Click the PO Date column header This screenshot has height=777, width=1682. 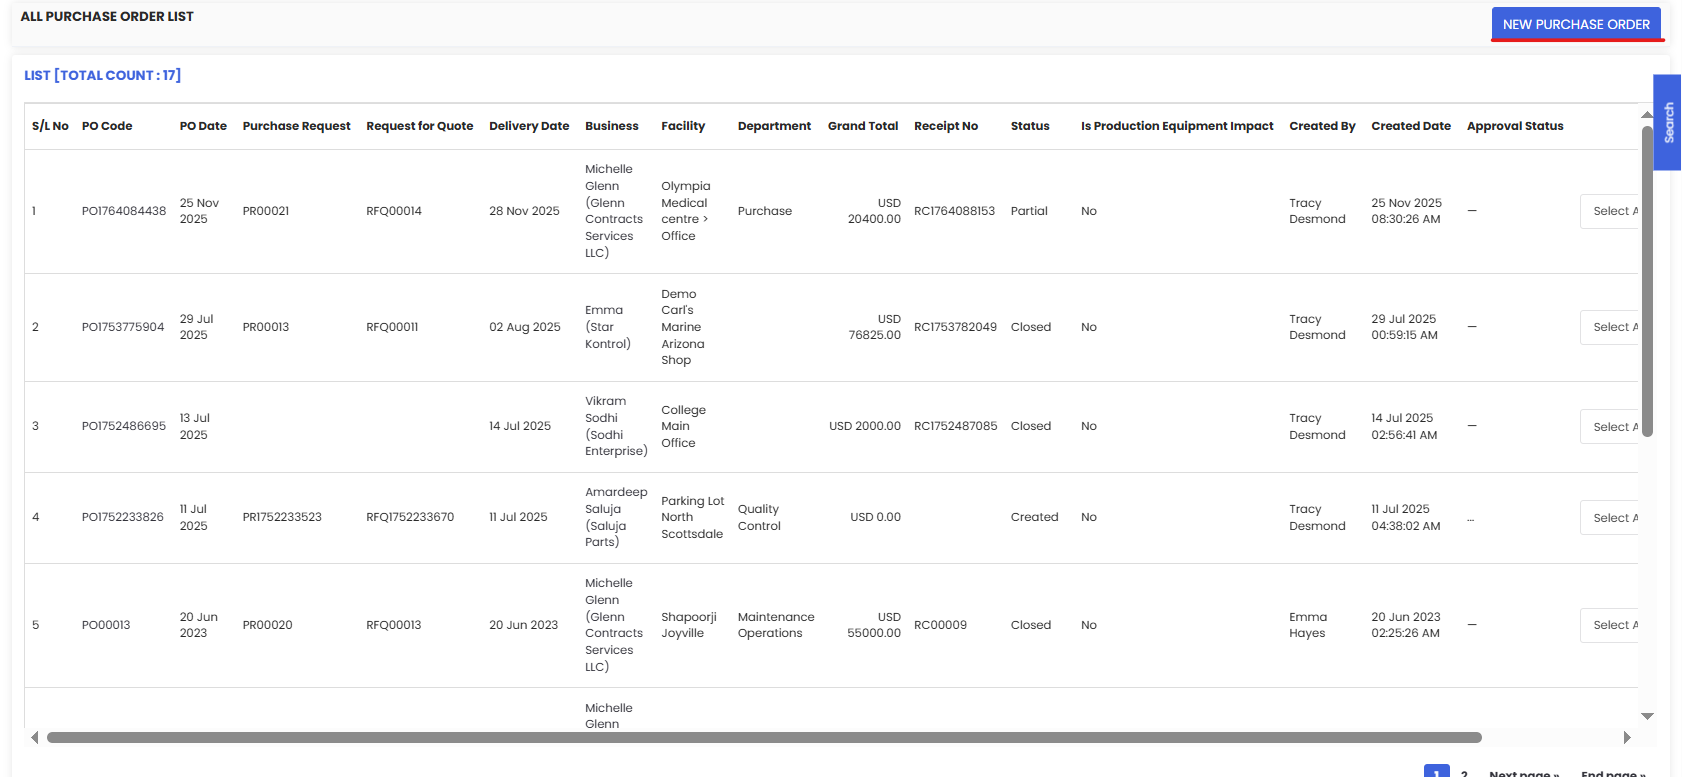pyautogui.click(x=203, y=126)
